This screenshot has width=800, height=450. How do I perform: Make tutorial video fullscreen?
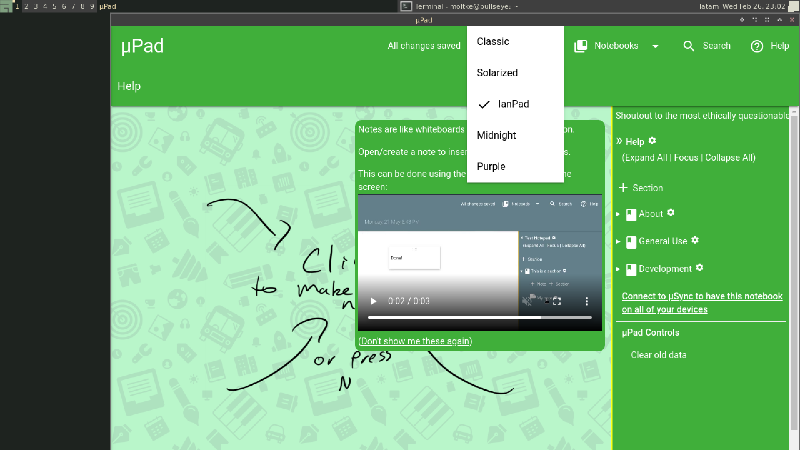pos(557,301)
